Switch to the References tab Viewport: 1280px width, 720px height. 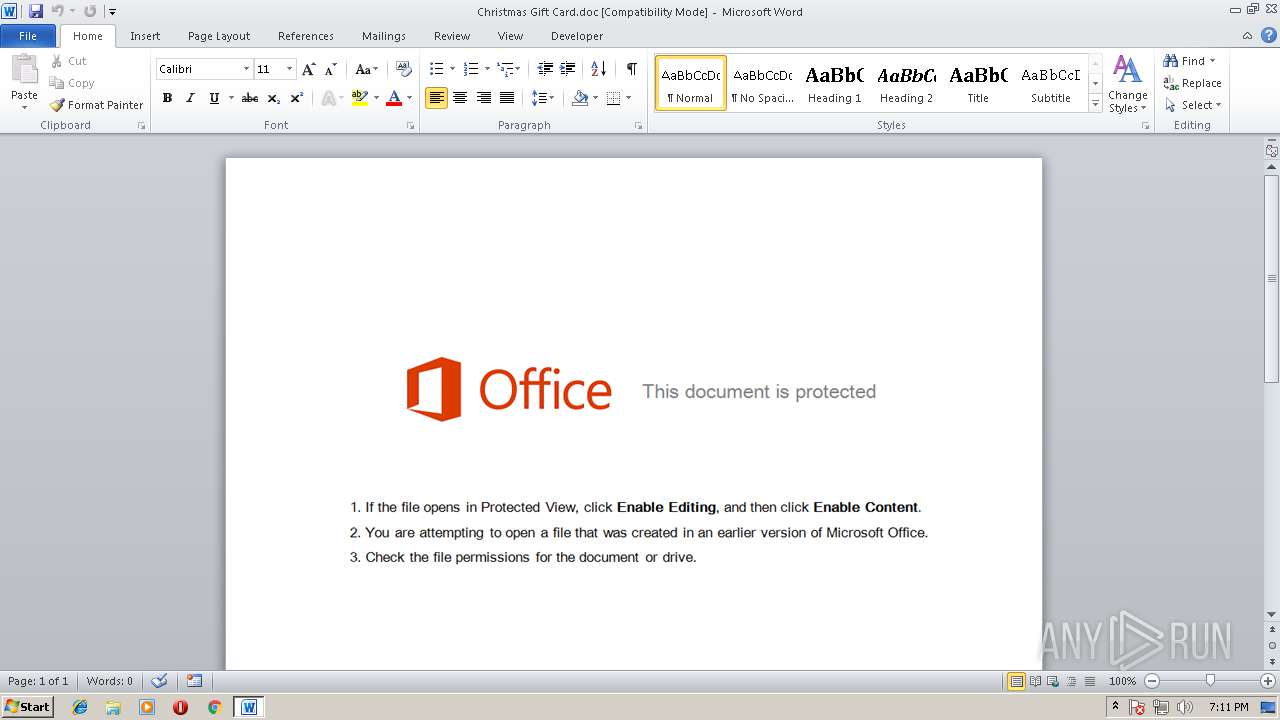click(306, 36)
